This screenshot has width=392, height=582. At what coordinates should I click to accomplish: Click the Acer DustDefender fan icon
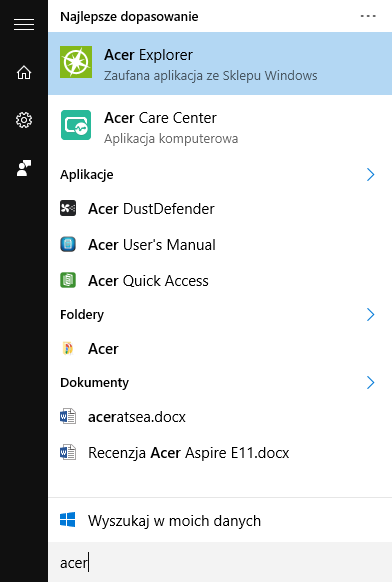pyautogui.click(x=68, y=208)
